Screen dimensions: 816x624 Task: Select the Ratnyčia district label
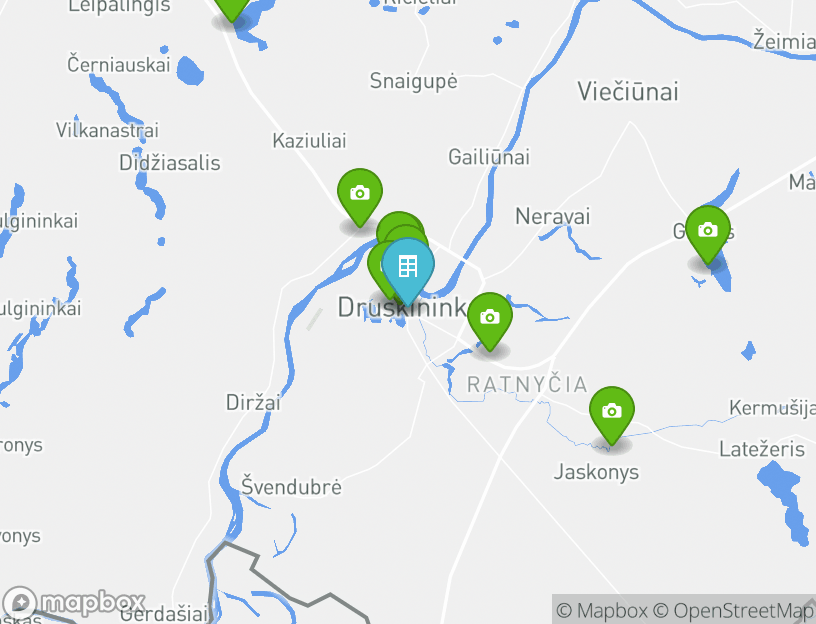[527, 385]
